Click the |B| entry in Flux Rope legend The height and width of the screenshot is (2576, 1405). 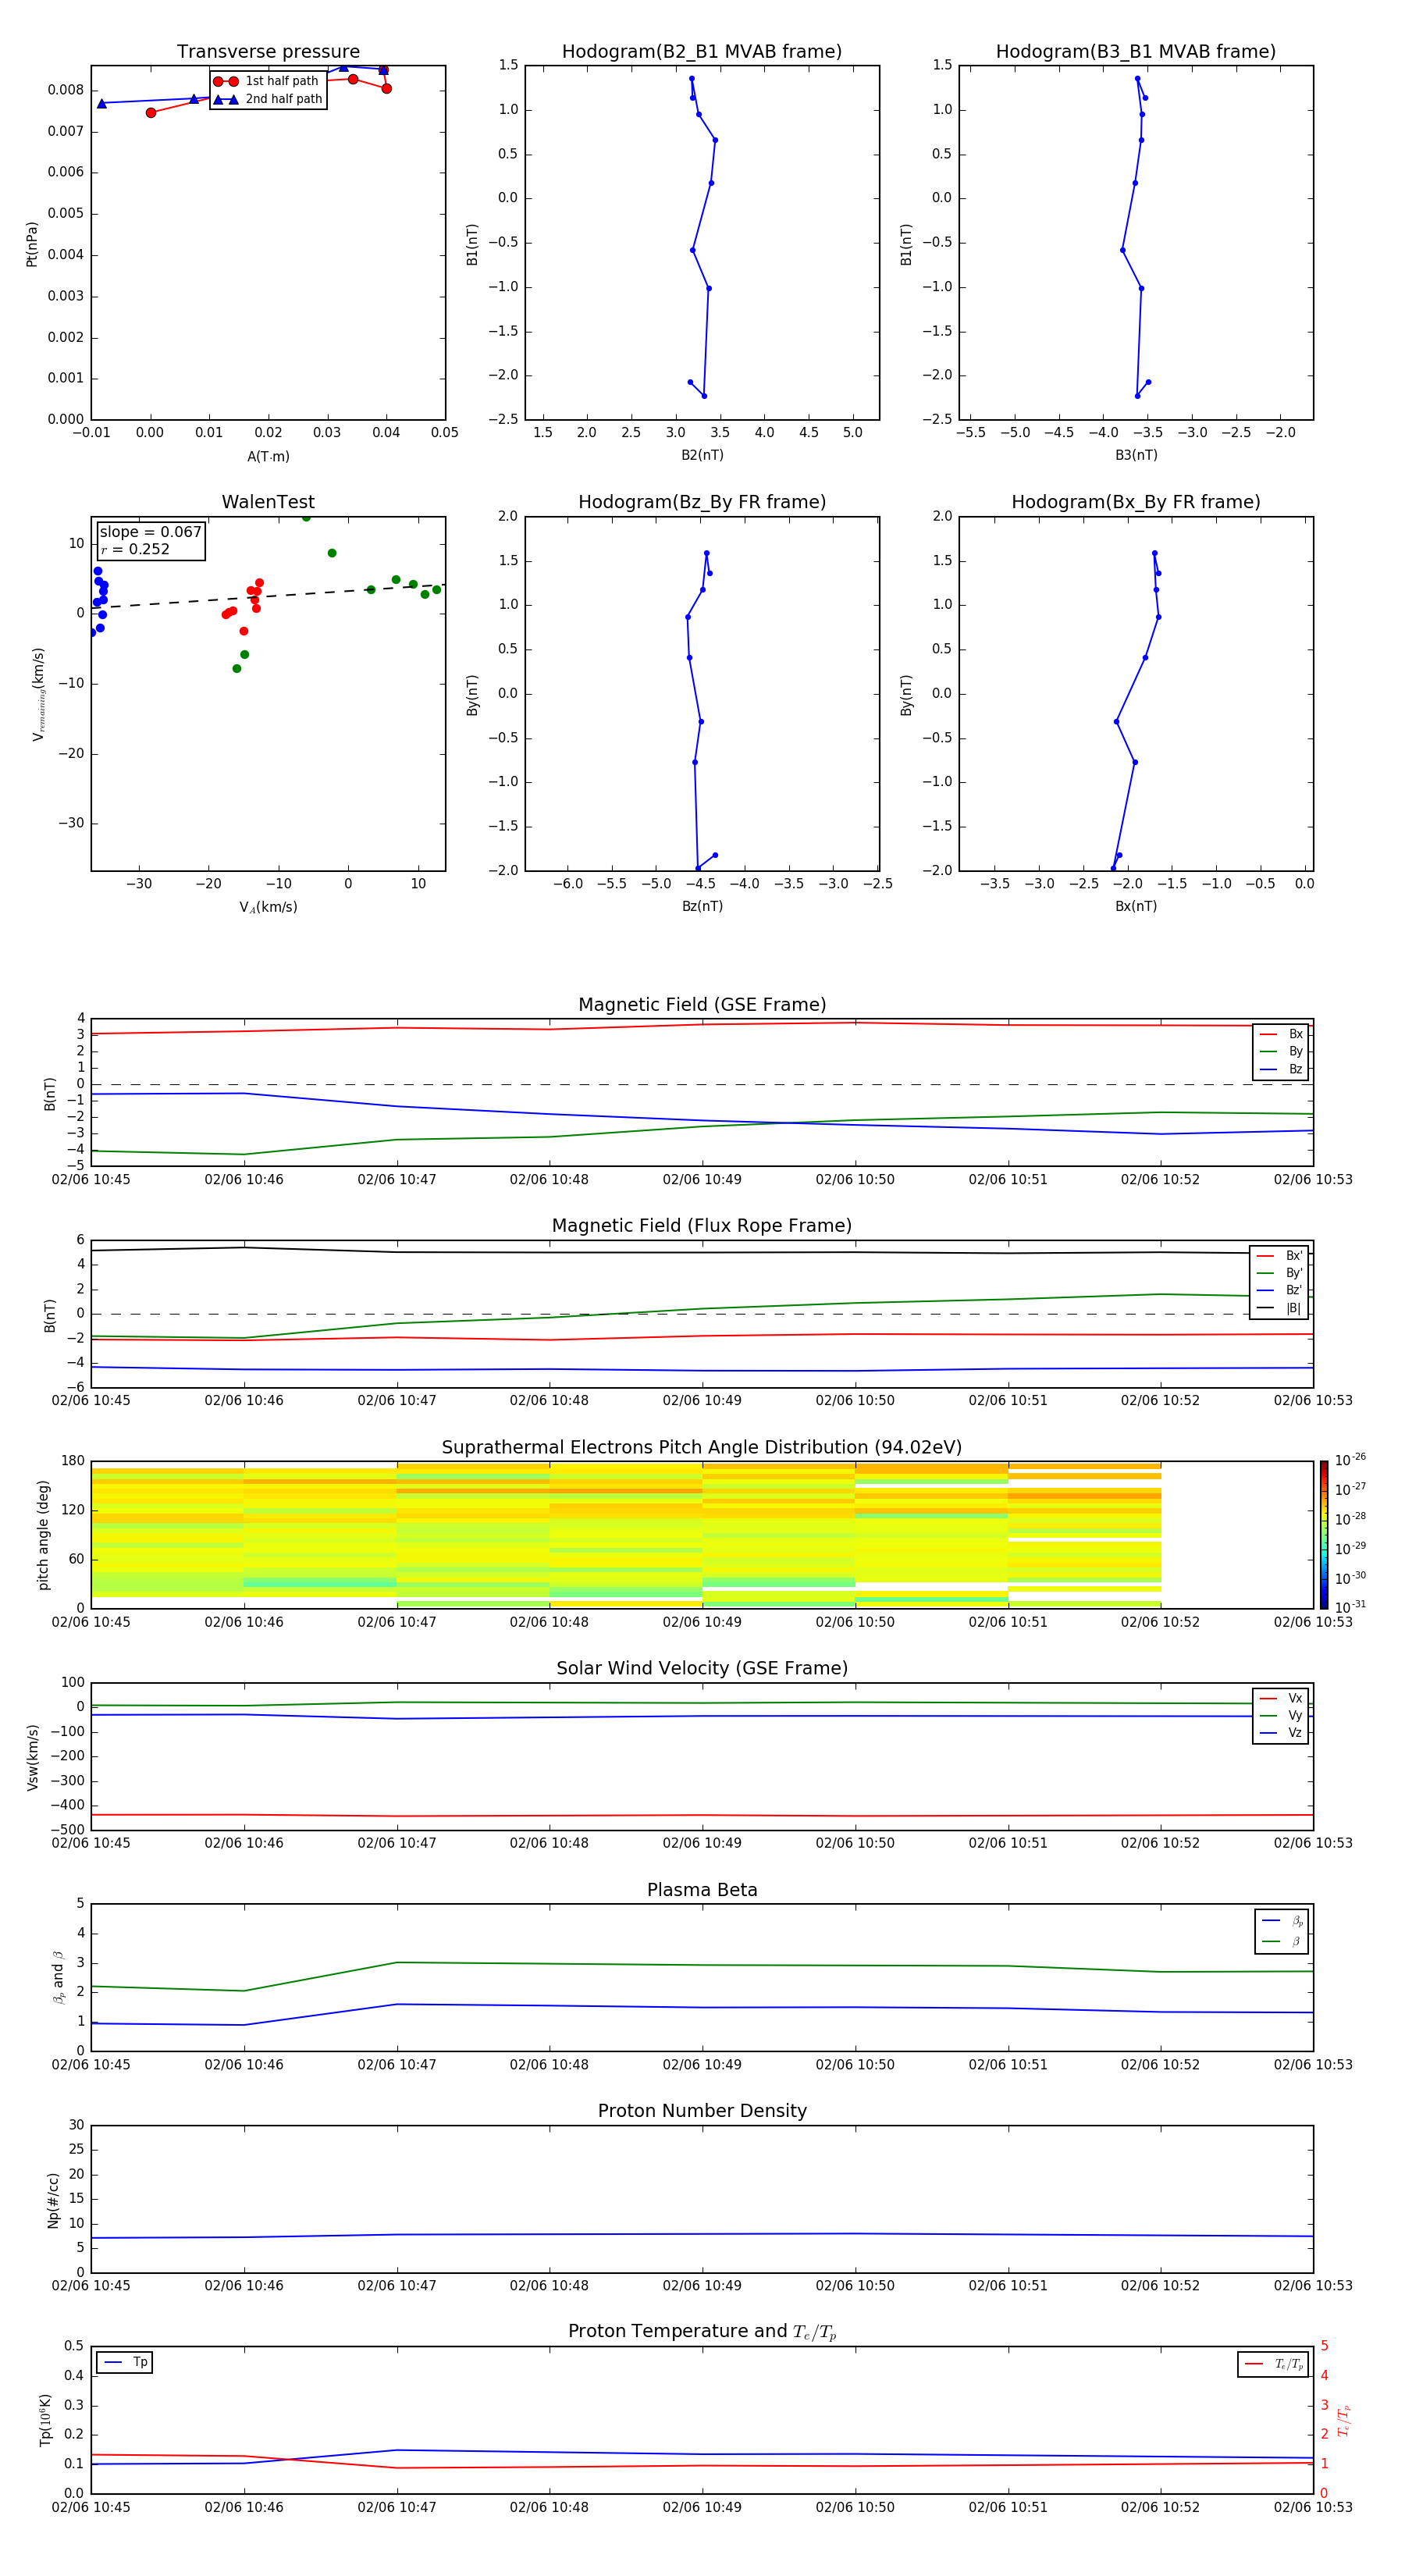(1279, 1308)
